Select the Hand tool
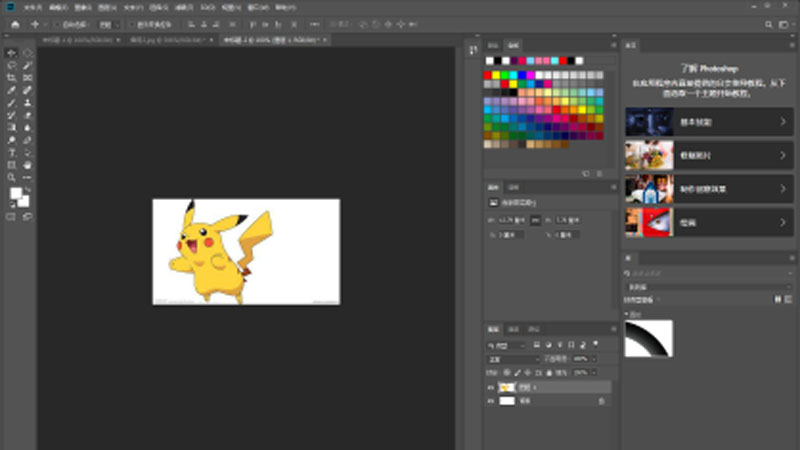The width and height of the screenshot is (800, 450). click(28, 165)
